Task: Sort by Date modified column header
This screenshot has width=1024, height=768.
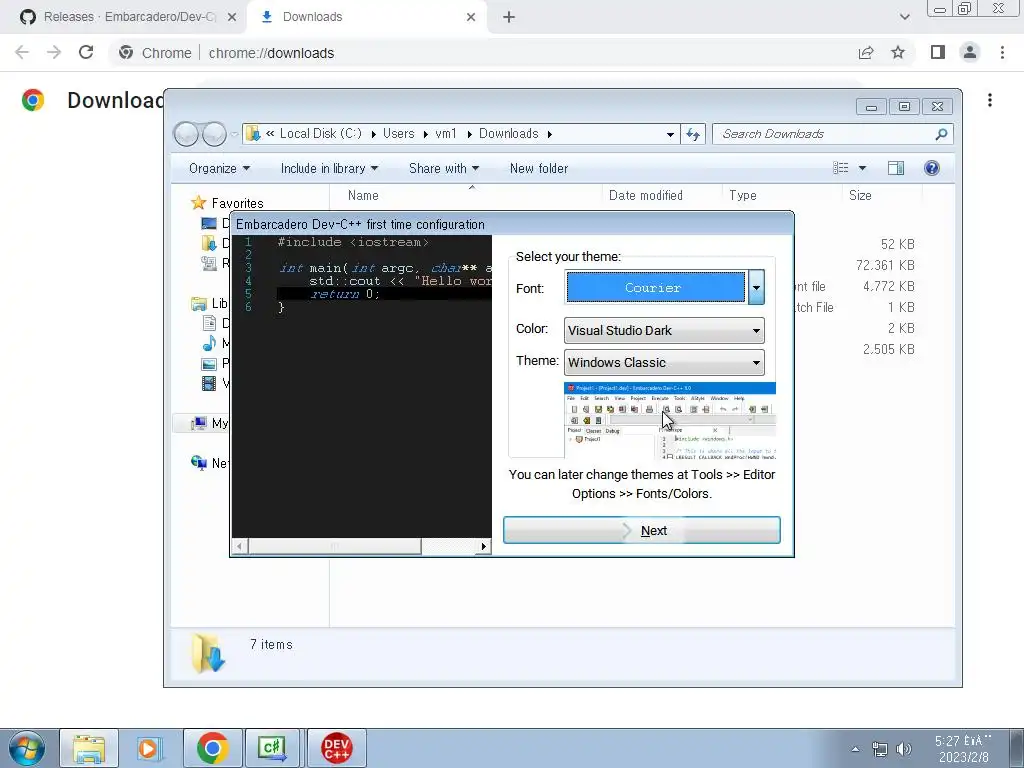Action: [646, 195]
